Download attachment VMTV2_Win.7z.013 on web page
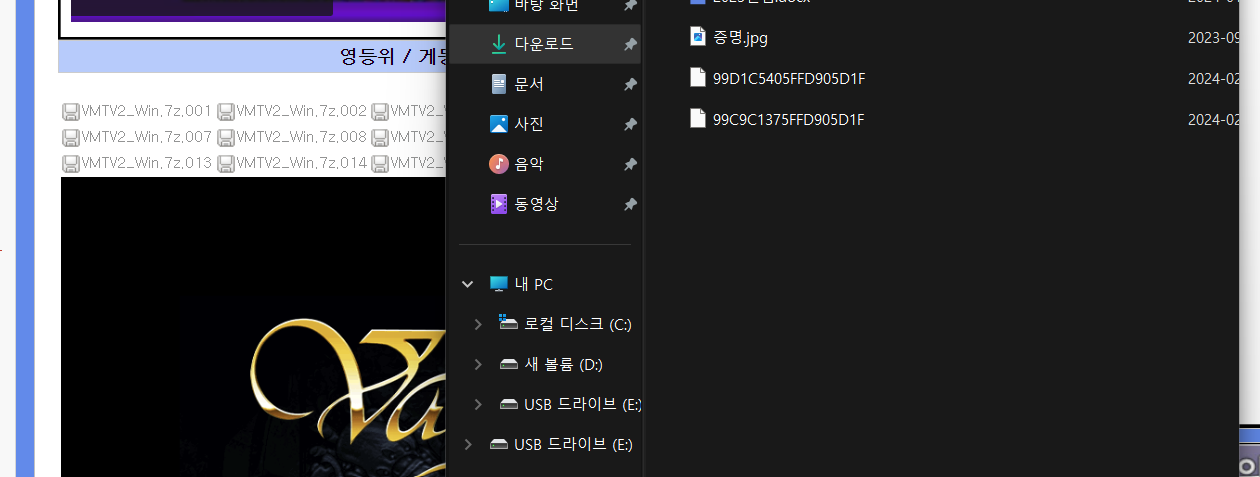The width and height of the screenshot is (1260, 477). coord(146,163)
